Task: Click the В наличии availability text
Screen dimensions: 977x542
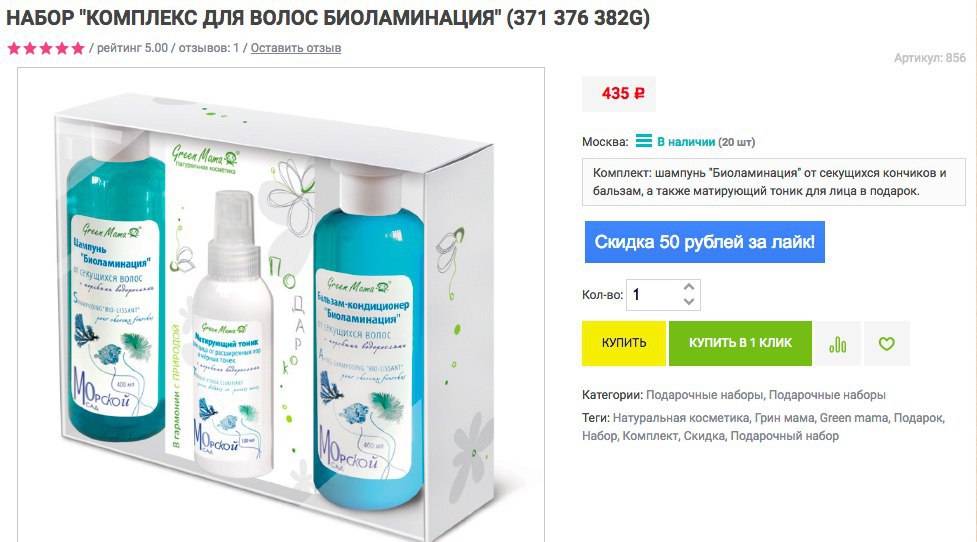Action: tap(686, 142)
